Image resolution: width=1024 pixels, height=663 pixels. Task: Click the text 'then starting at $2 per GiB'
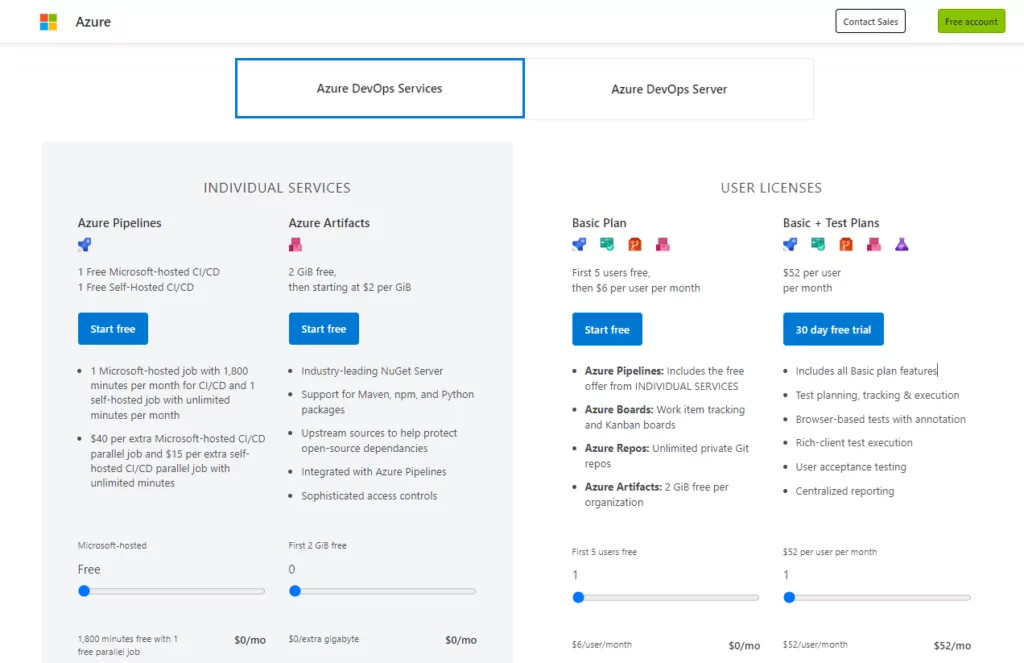point(350,287)
